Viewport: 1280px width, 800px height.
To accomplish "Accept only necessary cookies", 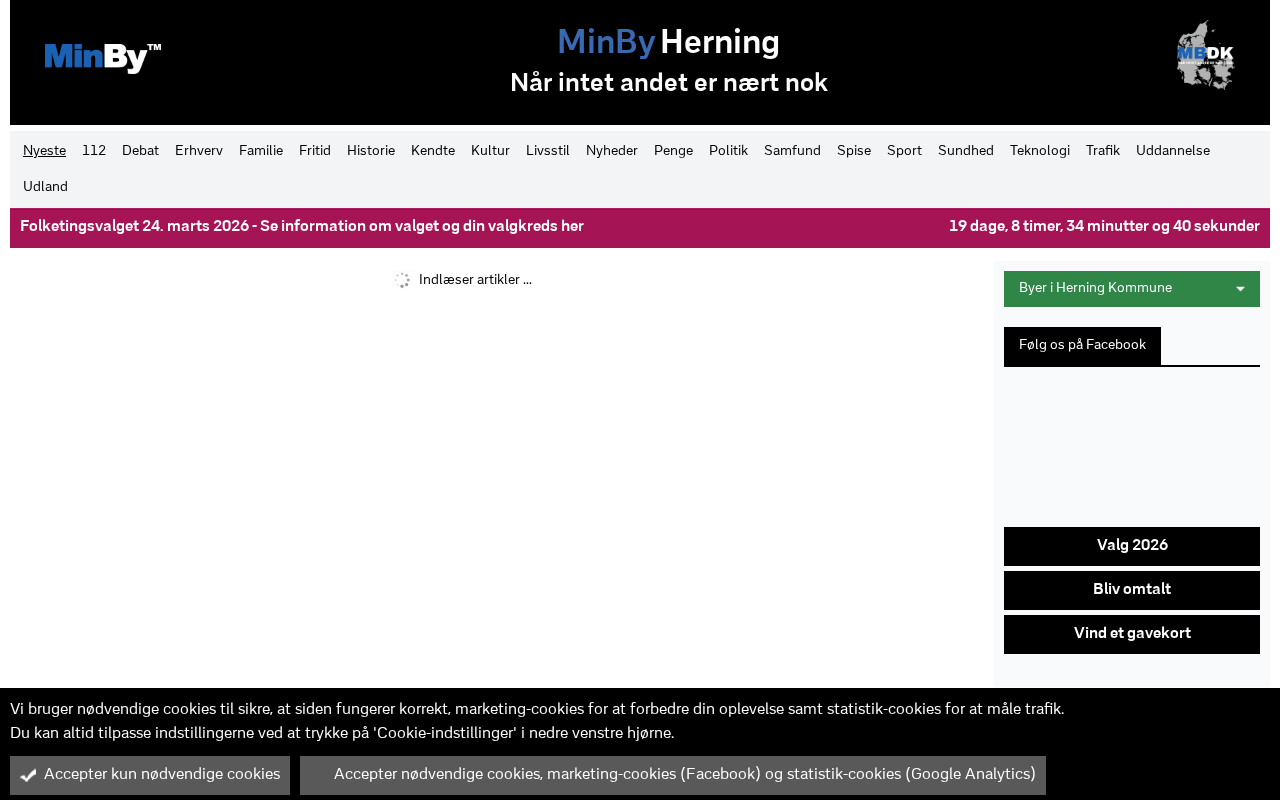I will pyautogui.click(x=150, y=775).
